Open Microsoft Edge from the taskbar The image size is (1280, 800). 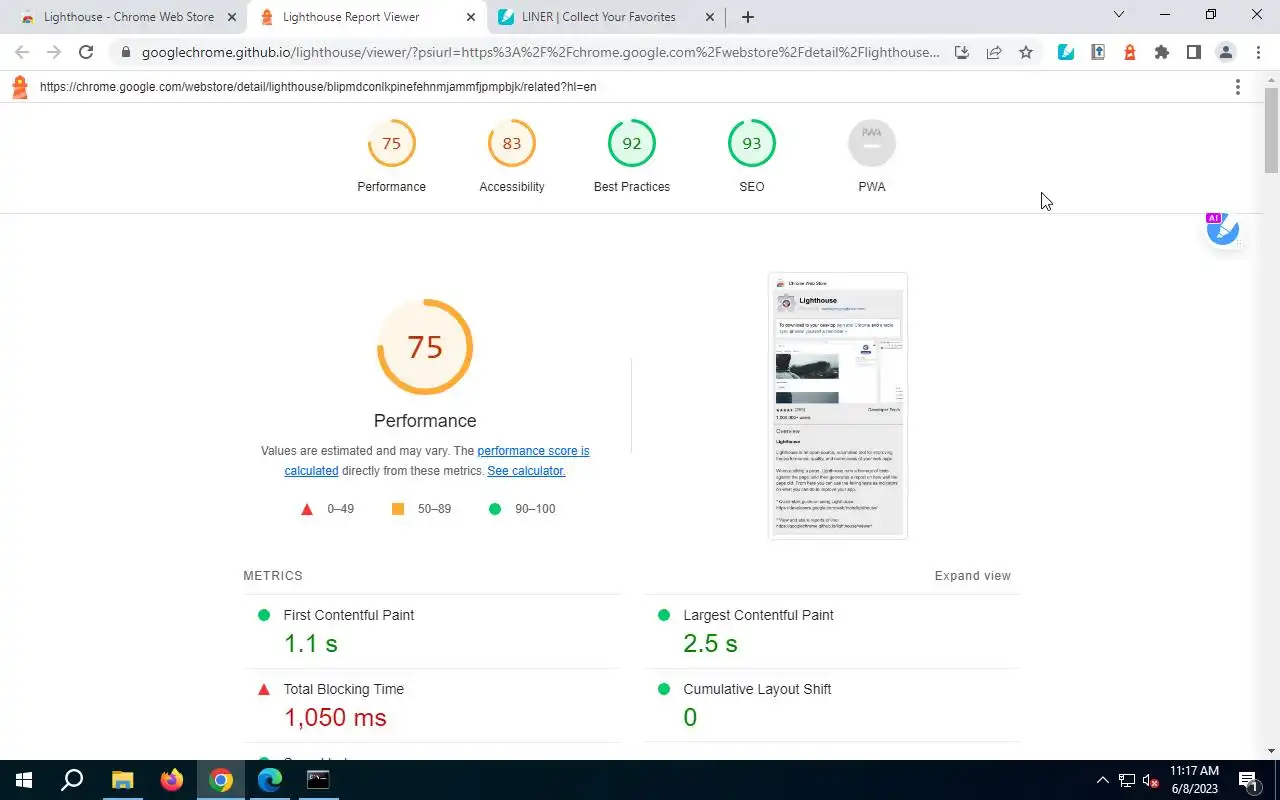pyautogui.click(x=270, y=780)
